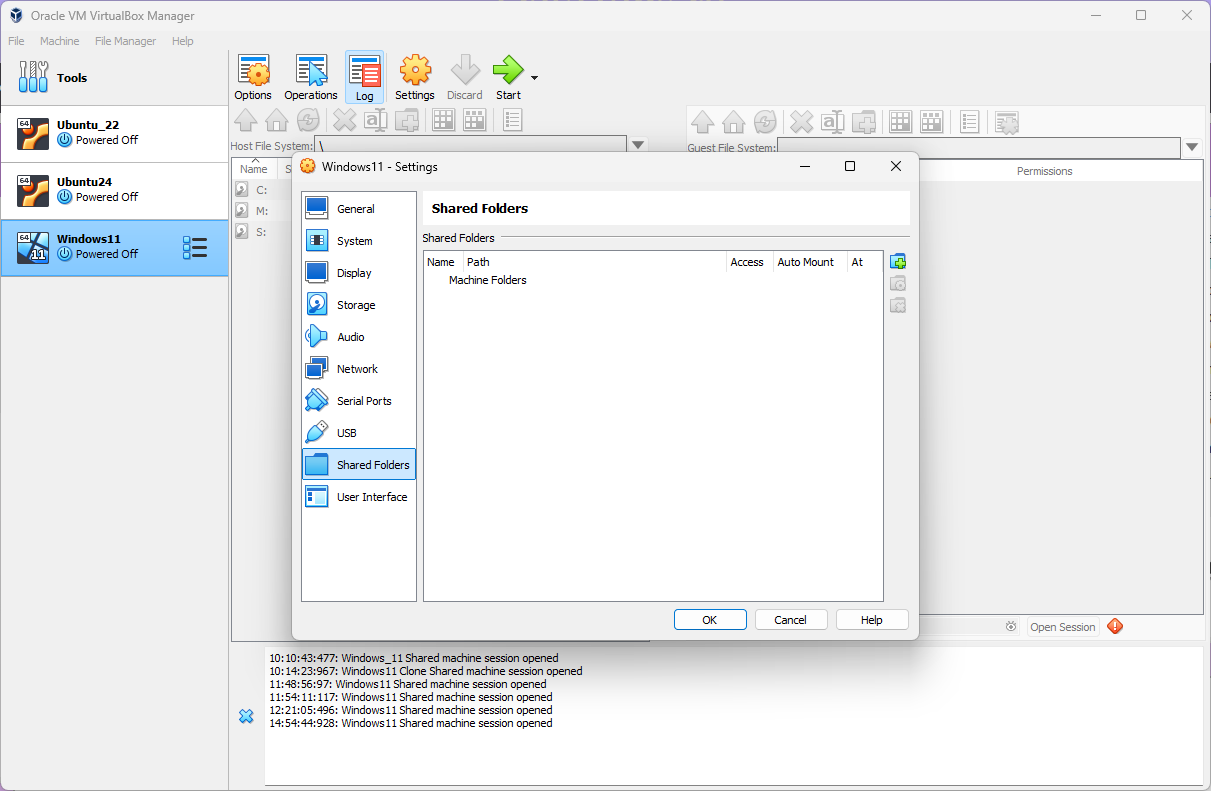Image resolution: width=1211 pixels, height=791 pixels.
Task: Select the Tools entry
Action: pos(114,78)
